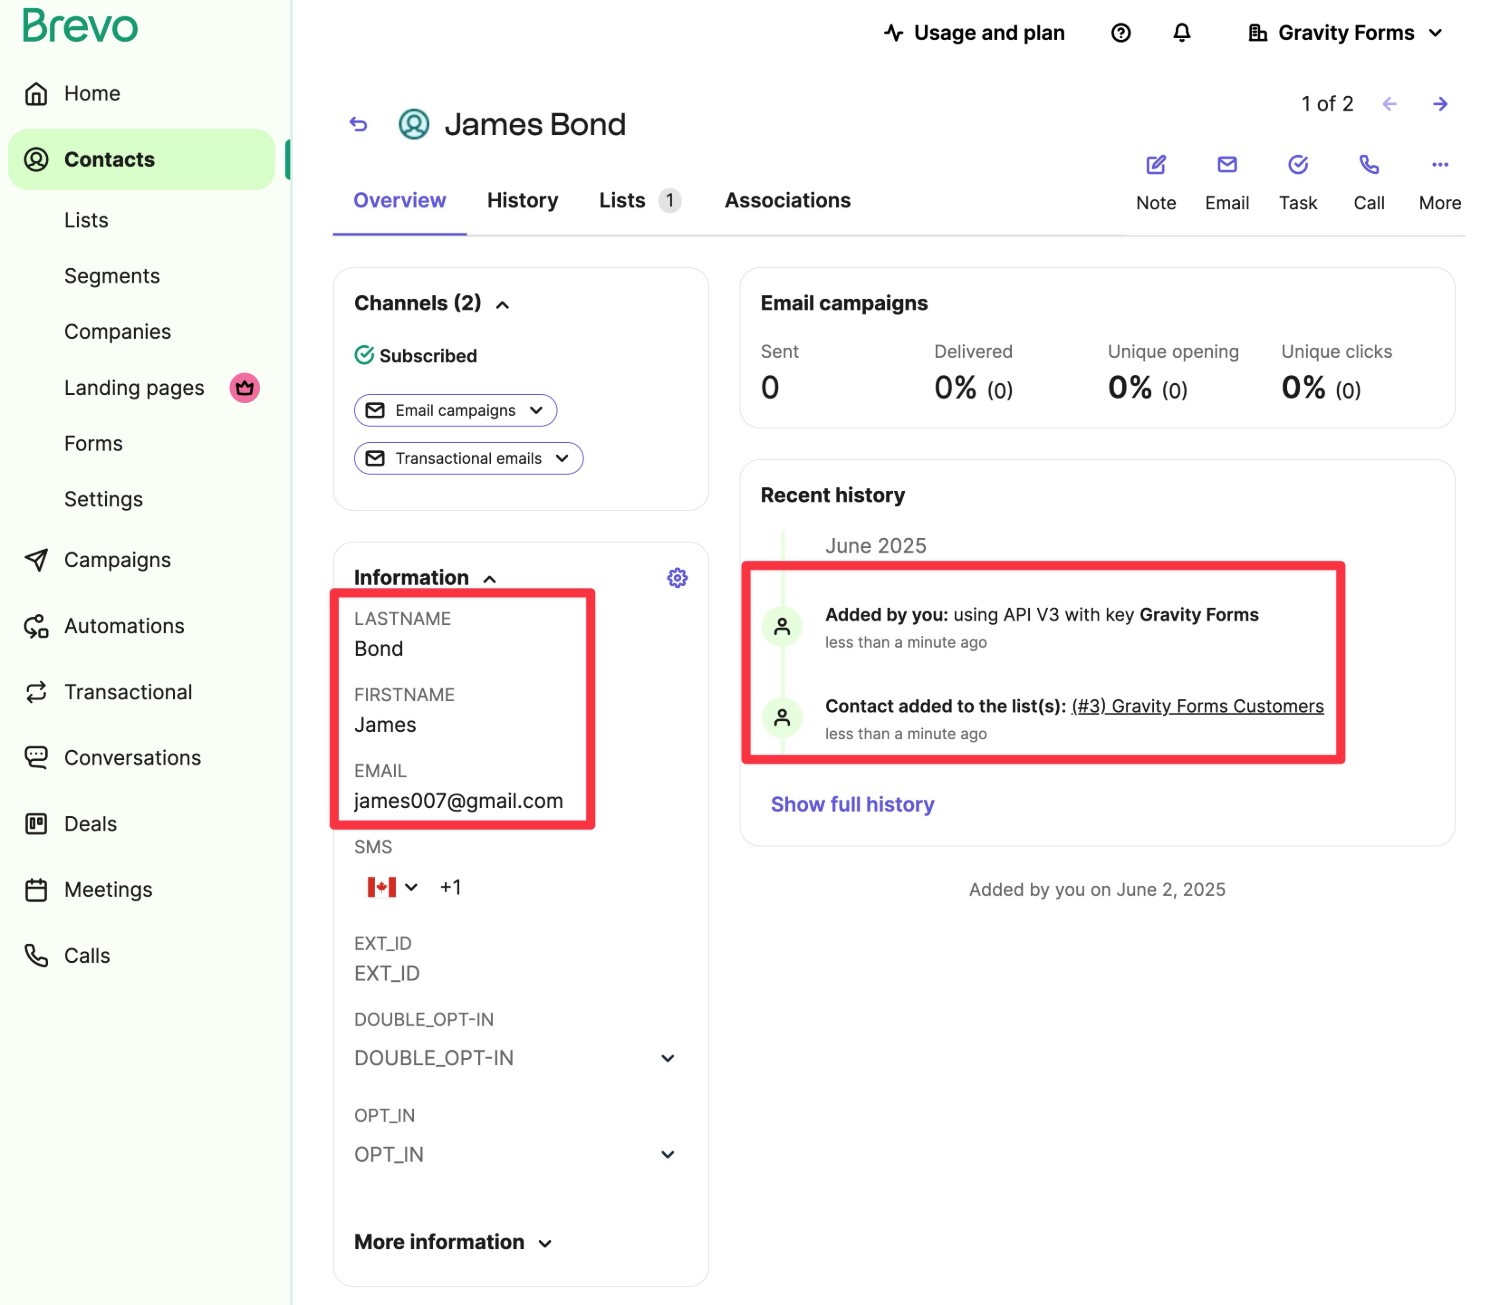Switch to the History tab
Viewport: 1500px width, 1305px height.
coord(522,201)
